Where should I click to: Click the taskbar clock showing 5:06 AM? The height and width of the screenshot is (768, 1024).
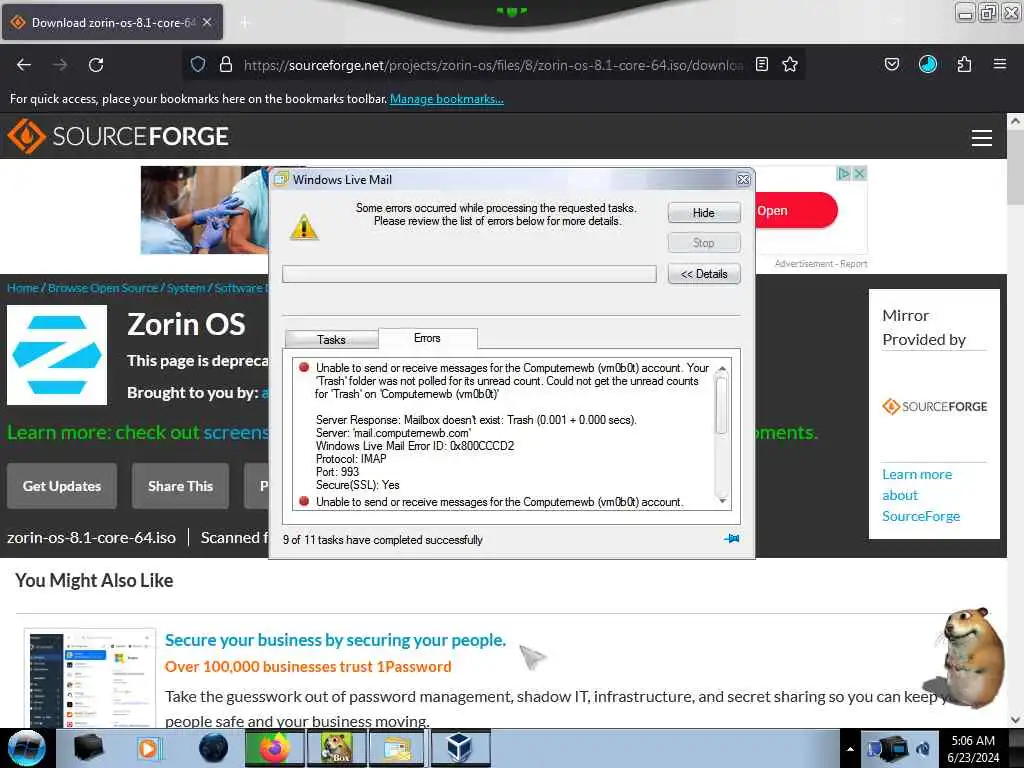973,748
